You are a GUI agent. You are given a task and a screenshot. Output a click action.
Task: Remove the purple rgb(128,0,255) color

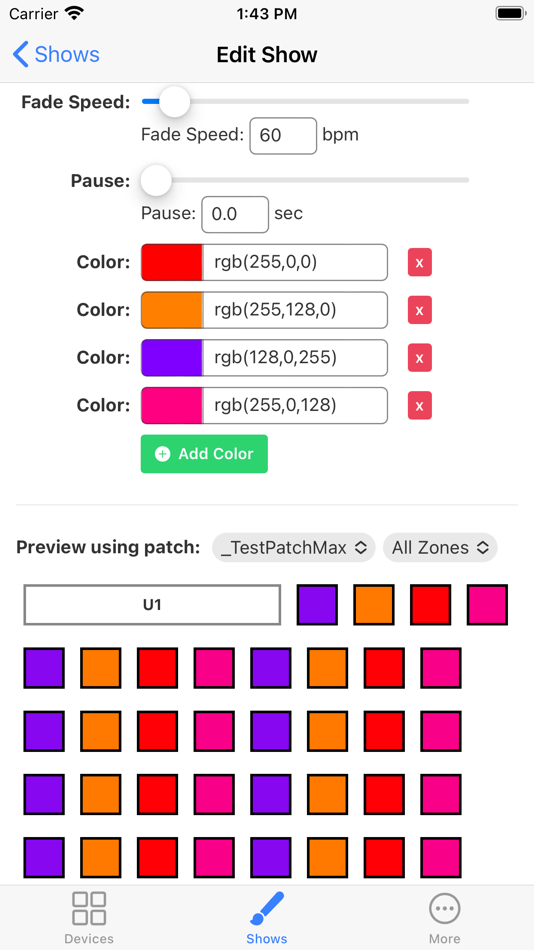419,357
